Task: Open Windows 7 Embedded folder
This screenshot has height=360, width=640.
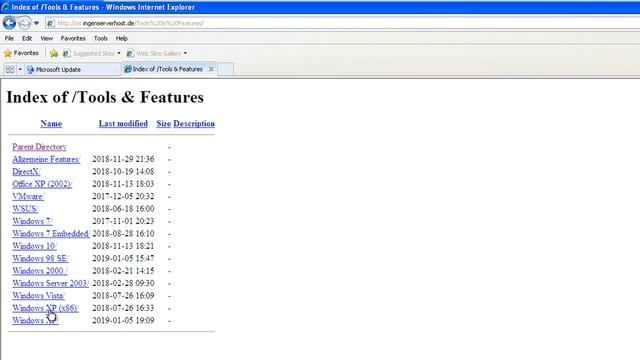Action: 51,233
